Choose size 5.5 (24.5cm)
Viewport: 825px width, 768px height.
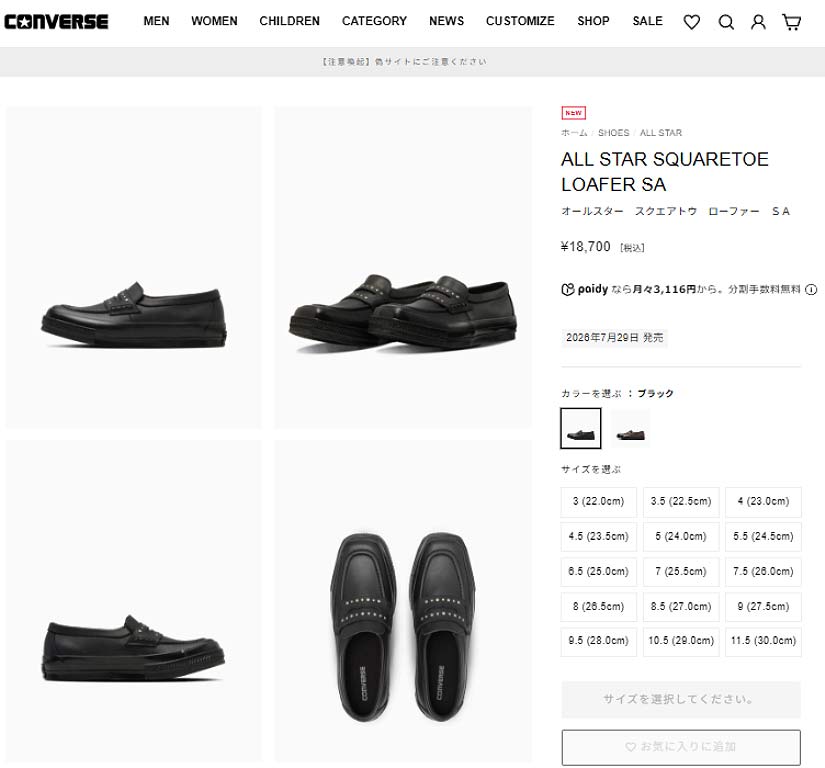[x=763, y=537]
